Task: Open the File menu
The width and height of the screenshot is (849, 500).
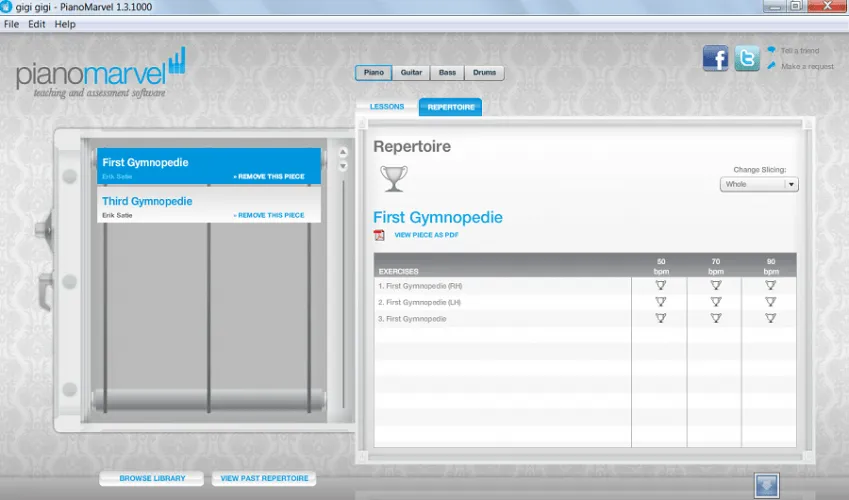Action: (x=11, y=24)
